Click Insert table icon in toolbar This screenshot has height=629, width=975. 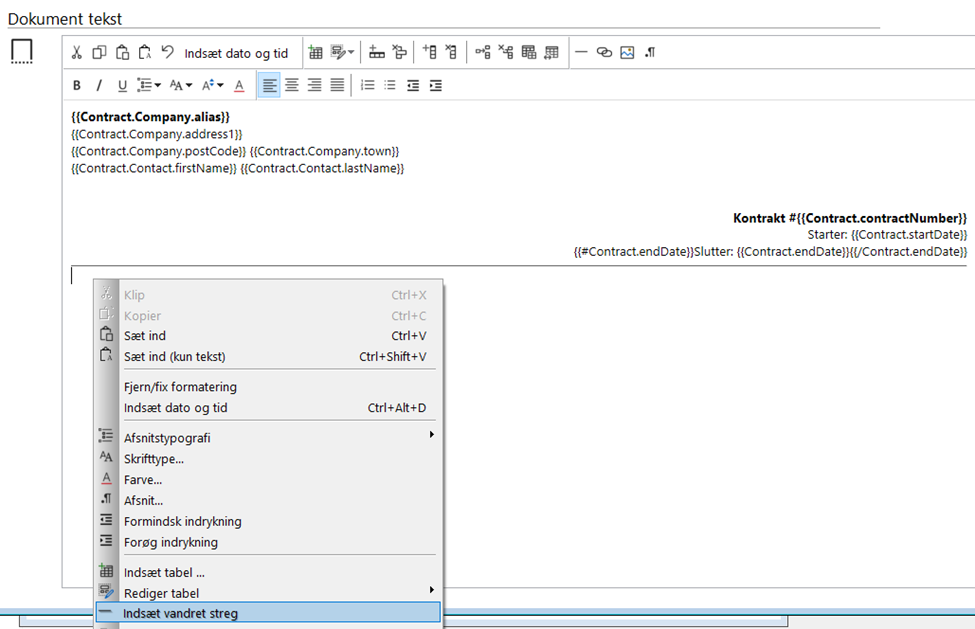(315, 52)
